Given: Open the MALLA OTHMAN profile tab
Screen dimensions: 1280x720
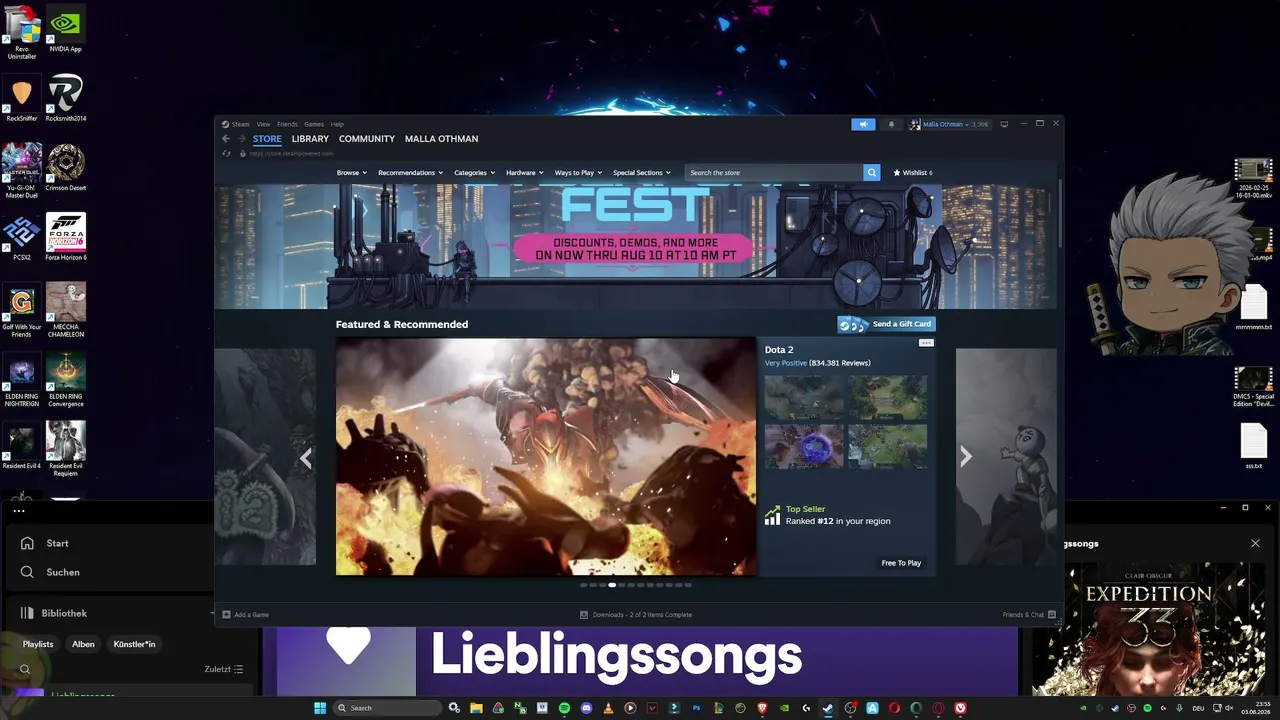Looking at the screenshot, I should 441,139.
